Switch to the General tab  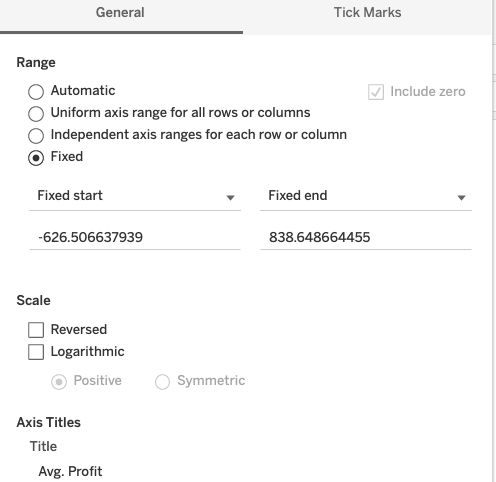120,13
